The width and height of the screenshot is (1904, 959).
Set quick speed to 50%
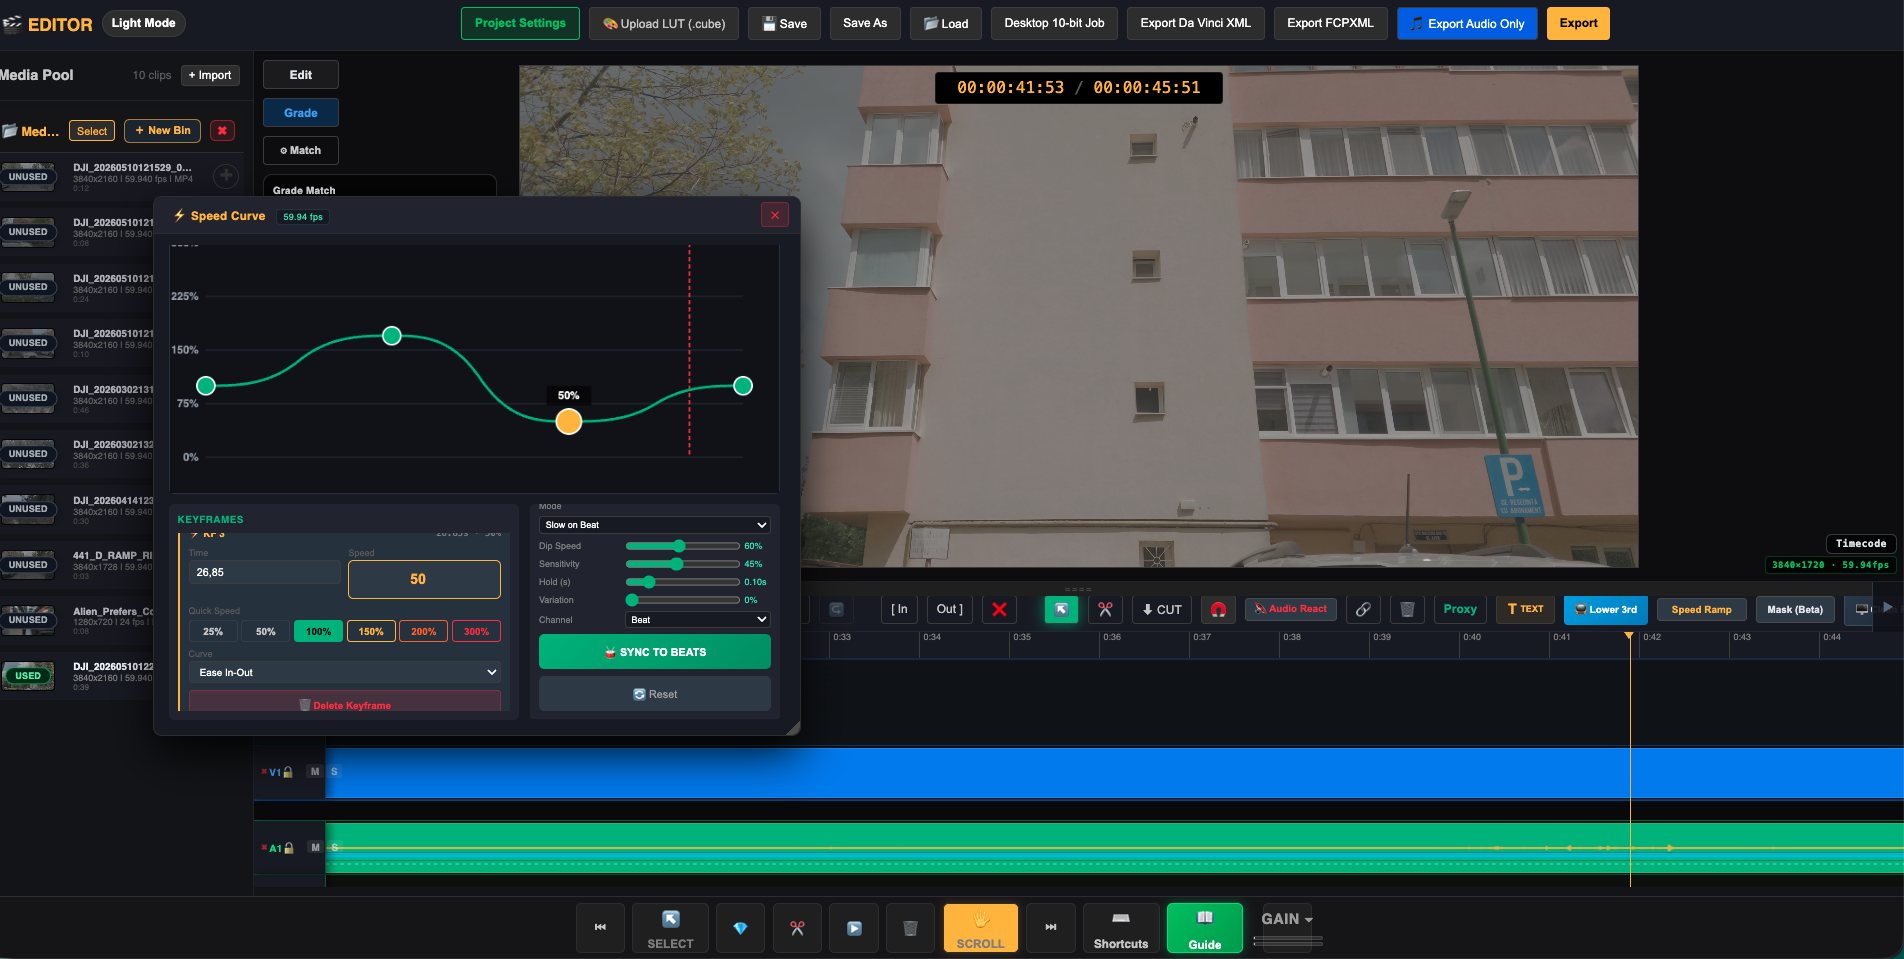point(265,632)
